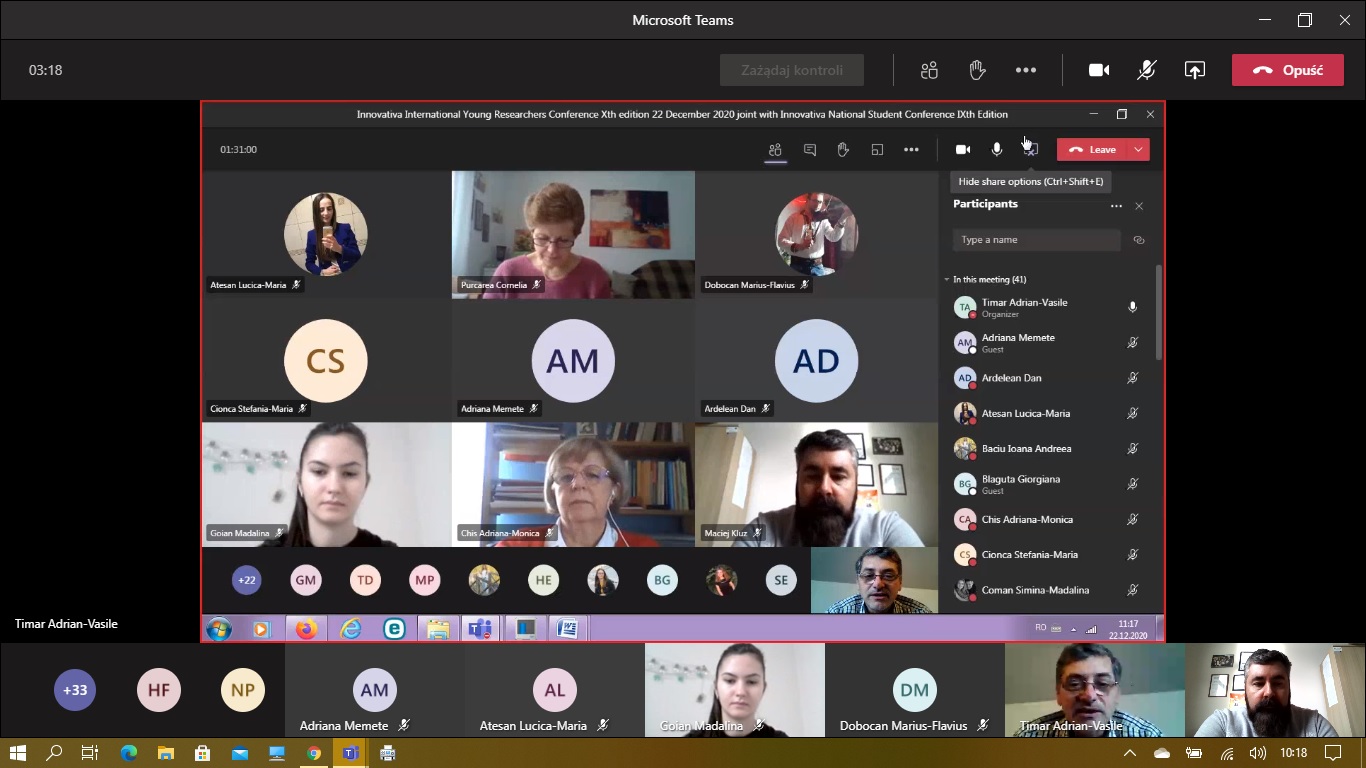Viewport: 1366px width, 768px height.
Task: Open more actions ellipsis in top Teams toolbar
Action: 1025,70
